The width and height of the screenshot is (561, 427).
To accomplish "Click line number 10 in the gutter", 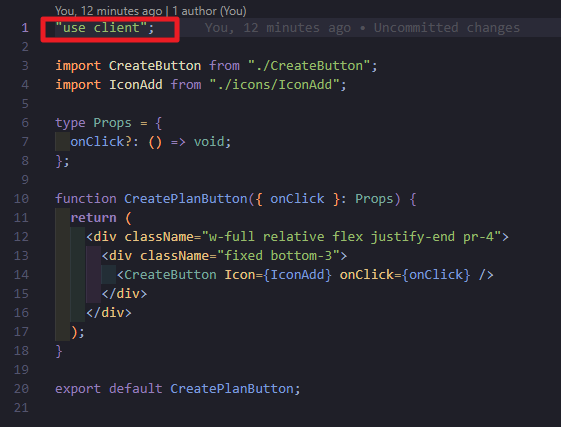I will pyautogui.click(x=21, y=199).
